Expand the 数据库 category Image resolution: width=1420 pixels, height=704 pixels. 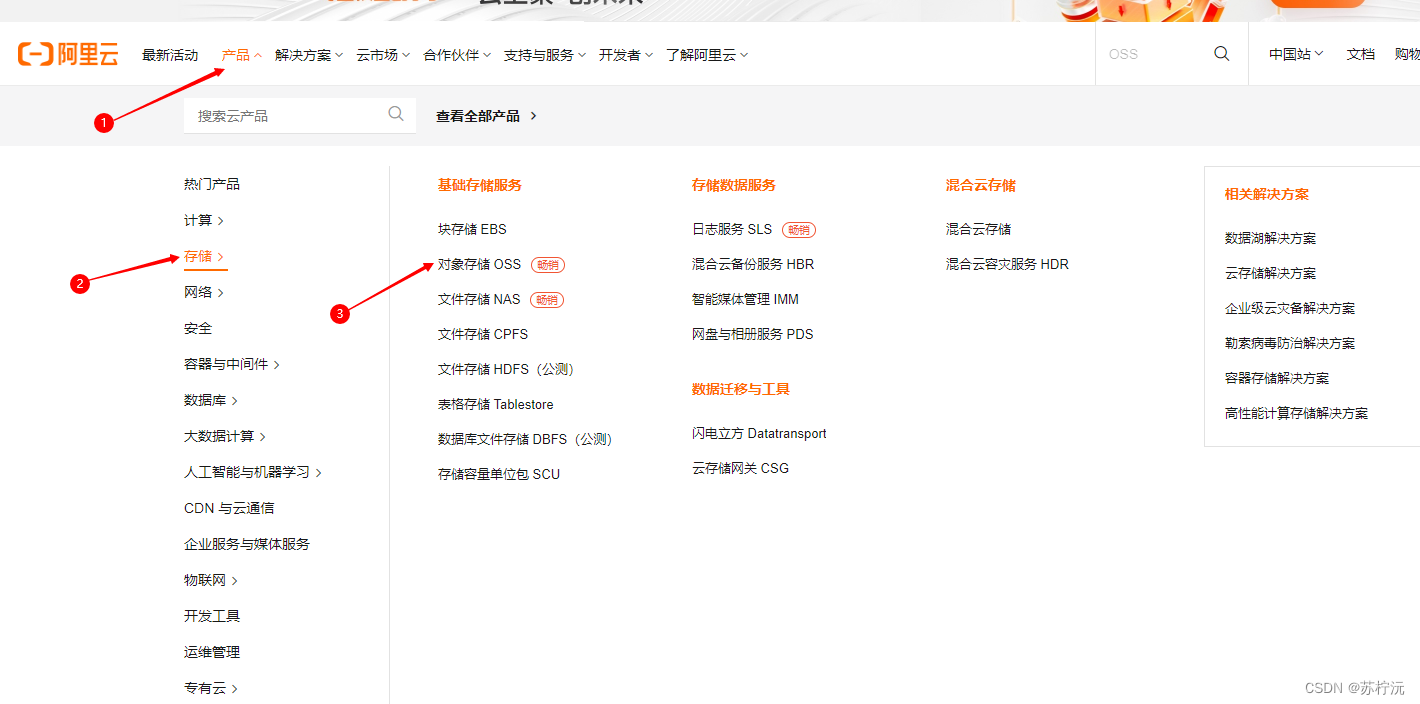coord(211,400)
